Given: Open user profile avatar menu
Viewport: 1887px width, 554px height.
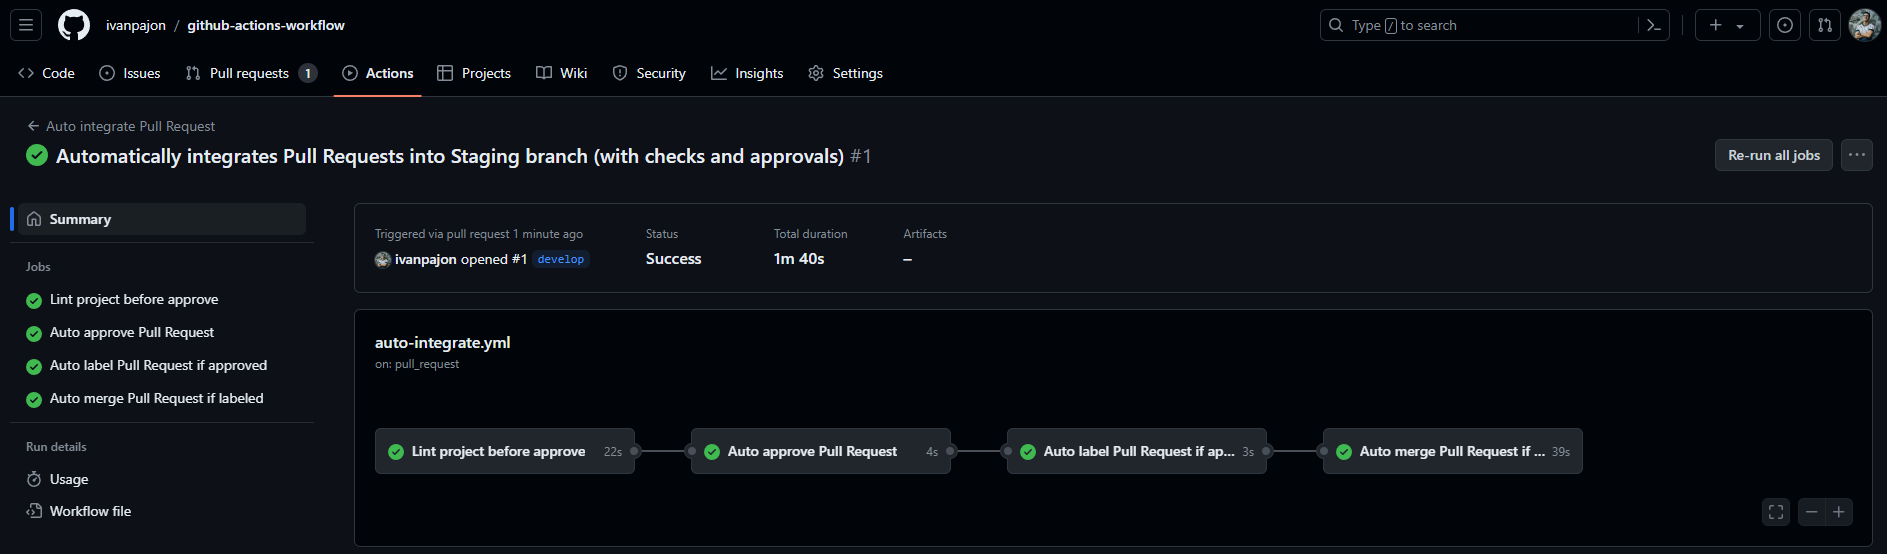Looking at the screenshot, I should pos(1865,25).
